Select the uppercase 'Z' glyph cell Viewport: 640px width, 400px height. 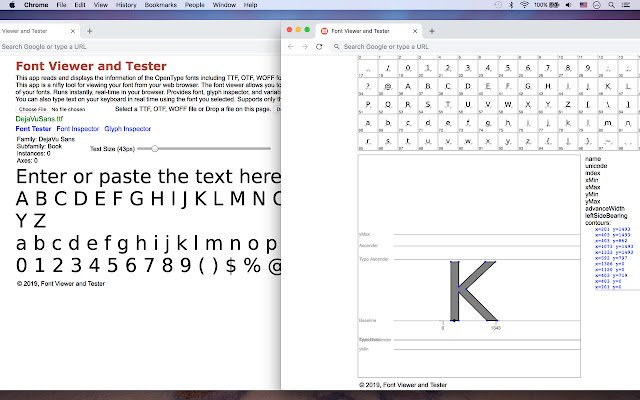tap(568, 105)
